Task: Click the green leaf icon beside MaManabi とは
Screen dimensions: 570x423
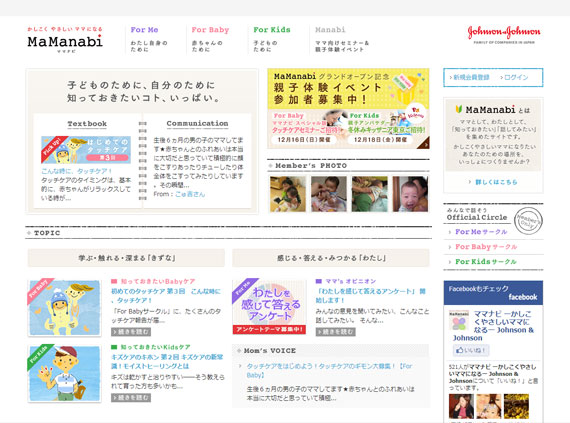Action: [459, 109]
